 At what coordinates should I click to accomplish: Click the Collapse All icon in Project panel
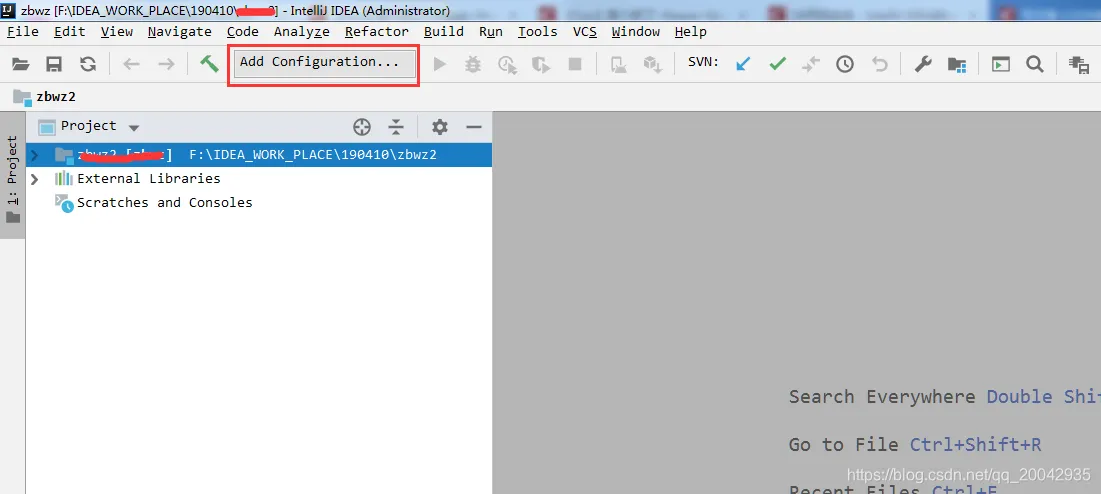pyautogui.click(x=396, y=127)
